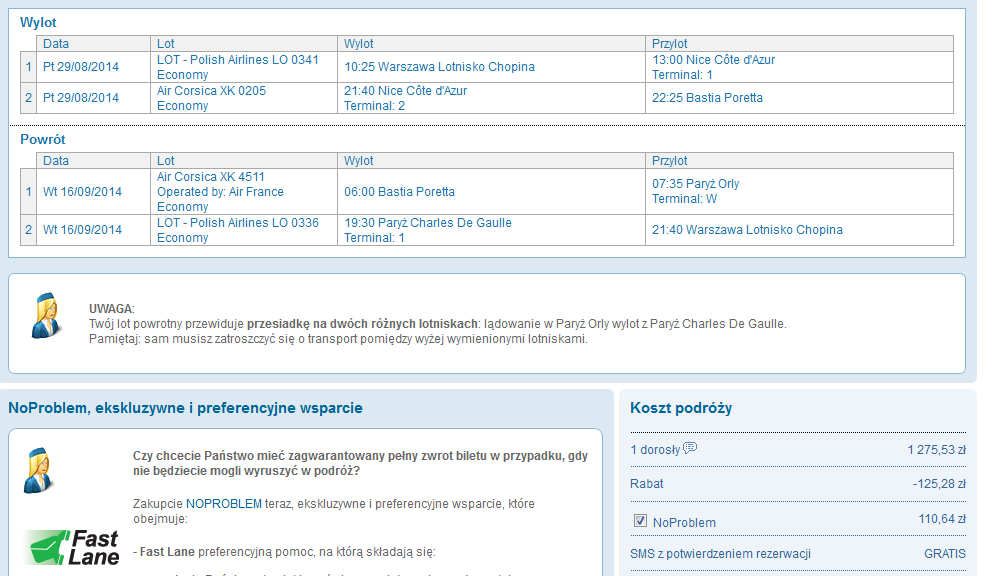Click 10:25 Warszawa Lotnisko Chopina departure
The width and height of the screenshot is (992, 576).
(439, 66)
